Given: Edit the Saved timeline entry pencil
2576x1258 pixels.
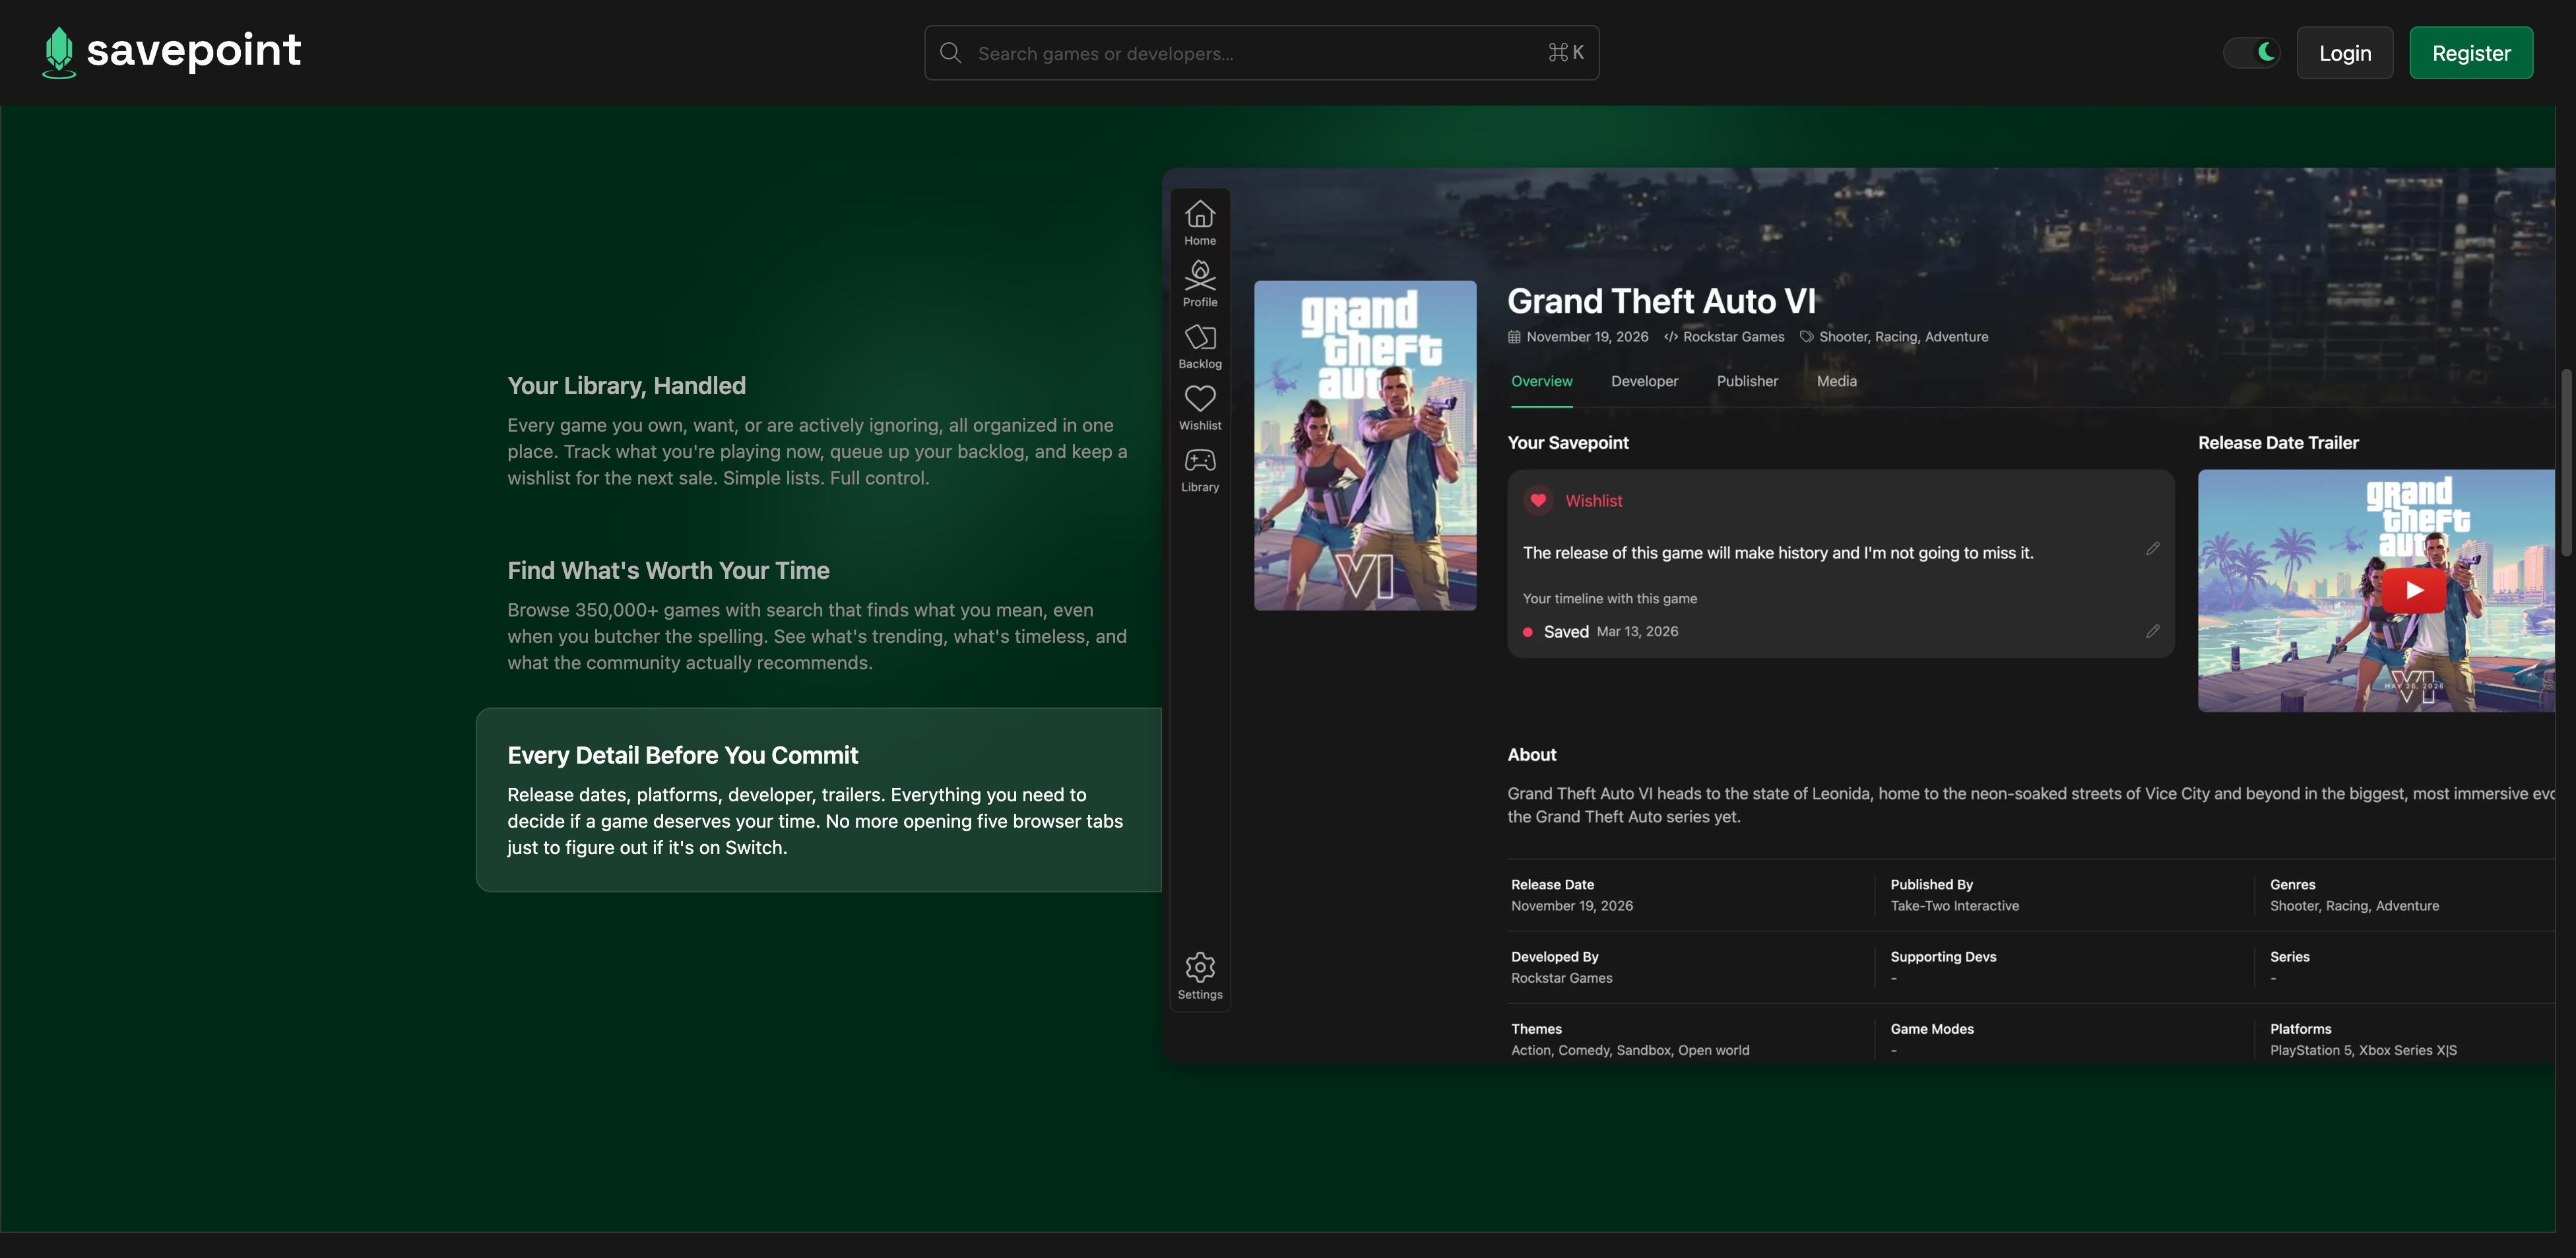Looking at the screenshot, I should pyautogui.click(x=2152, y=632).
